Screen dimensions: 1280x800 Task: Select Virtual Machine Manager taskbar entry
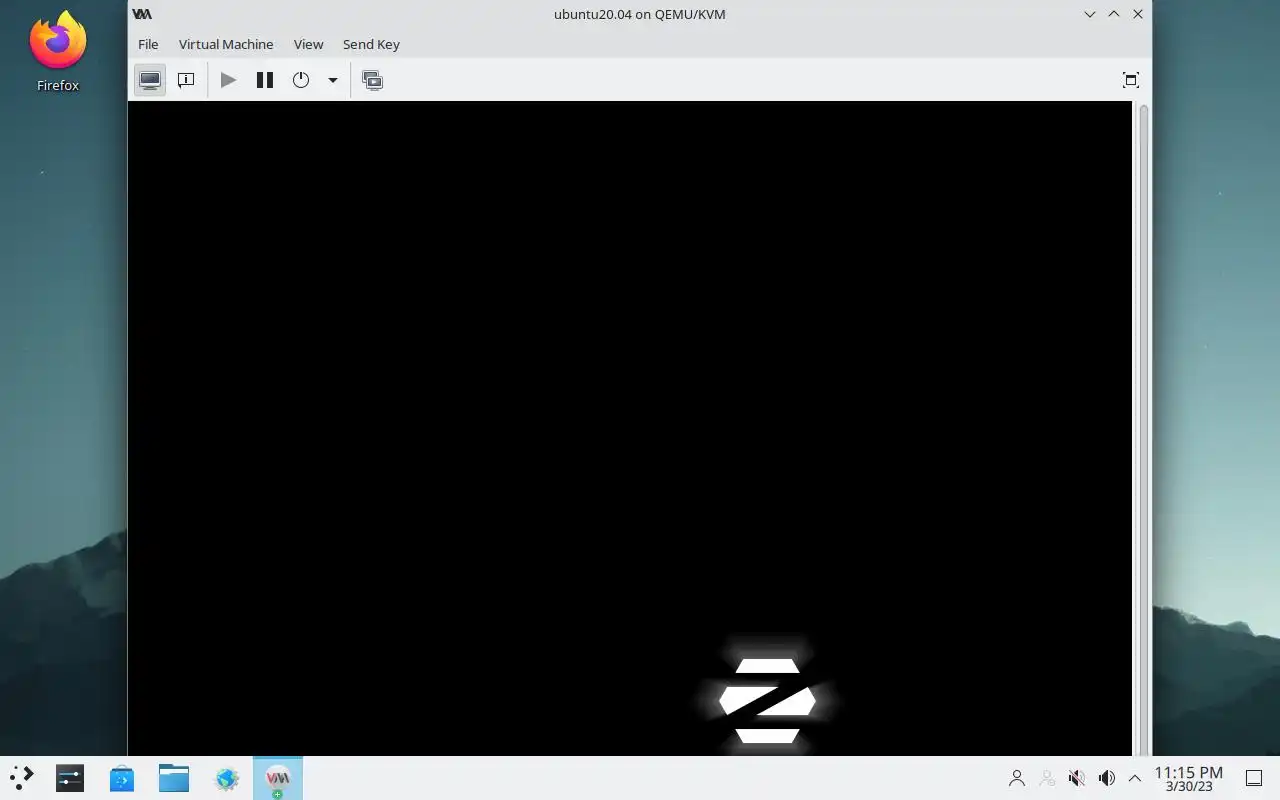[278, 778]
